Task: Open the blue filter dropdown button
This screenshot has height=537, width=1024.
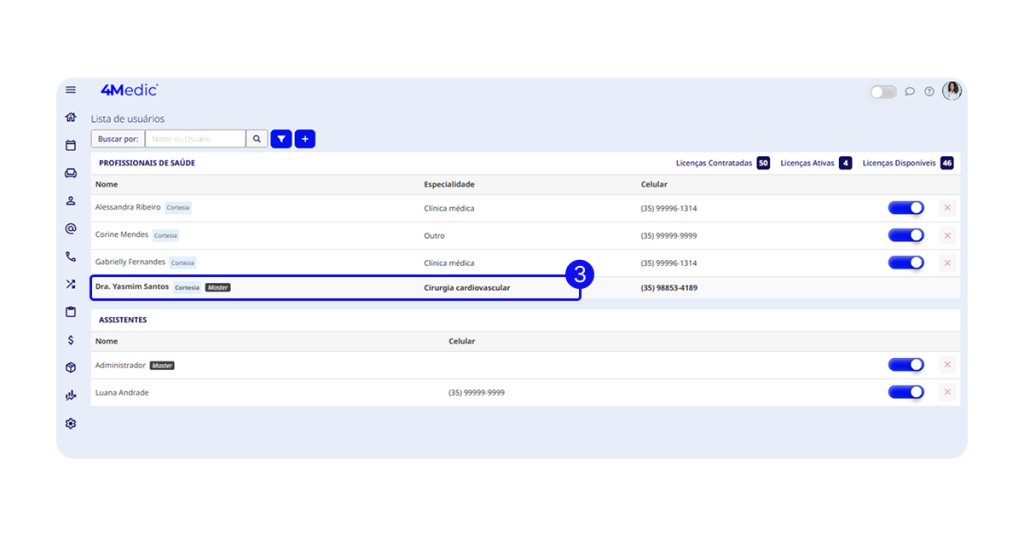Action: click(x=281, y=139)
